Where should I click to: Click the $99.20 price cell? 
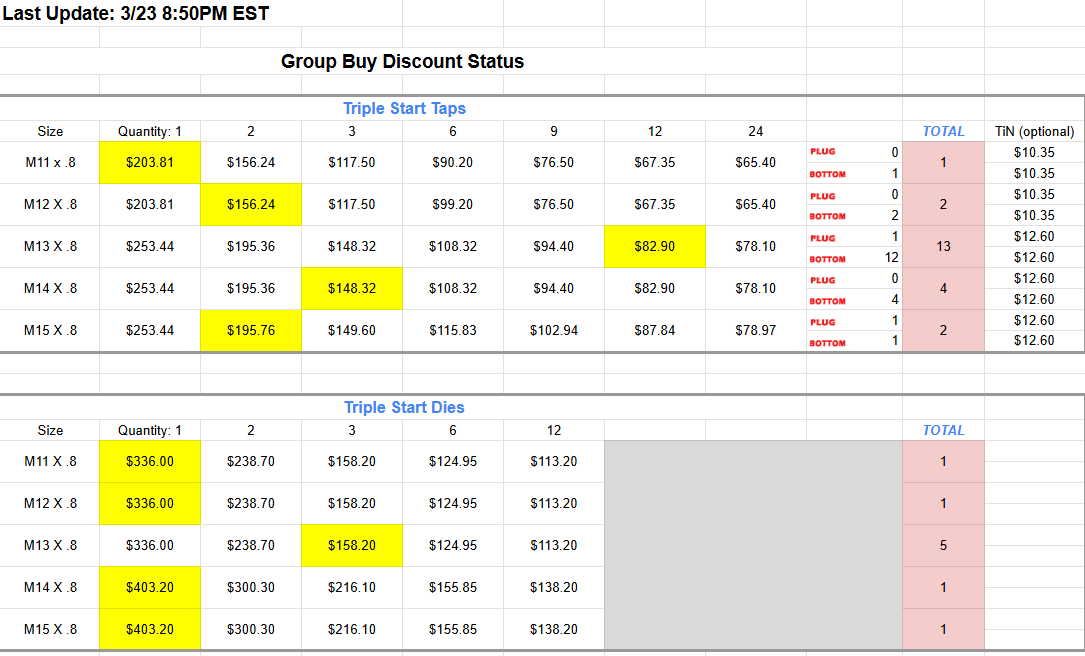pos(453,204)
